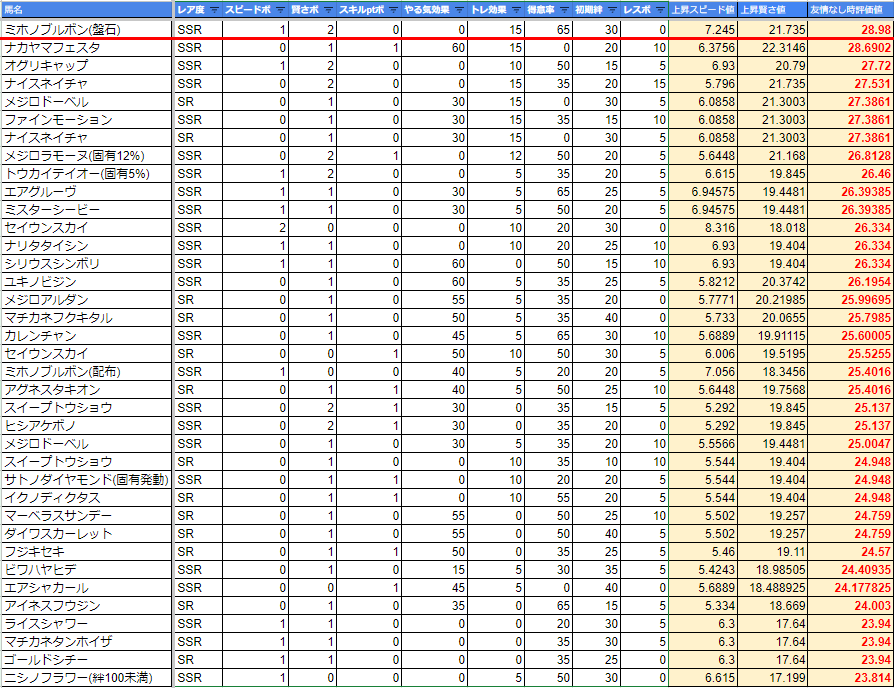Select the マーベラスサンデー name cell

click(86, 516)
